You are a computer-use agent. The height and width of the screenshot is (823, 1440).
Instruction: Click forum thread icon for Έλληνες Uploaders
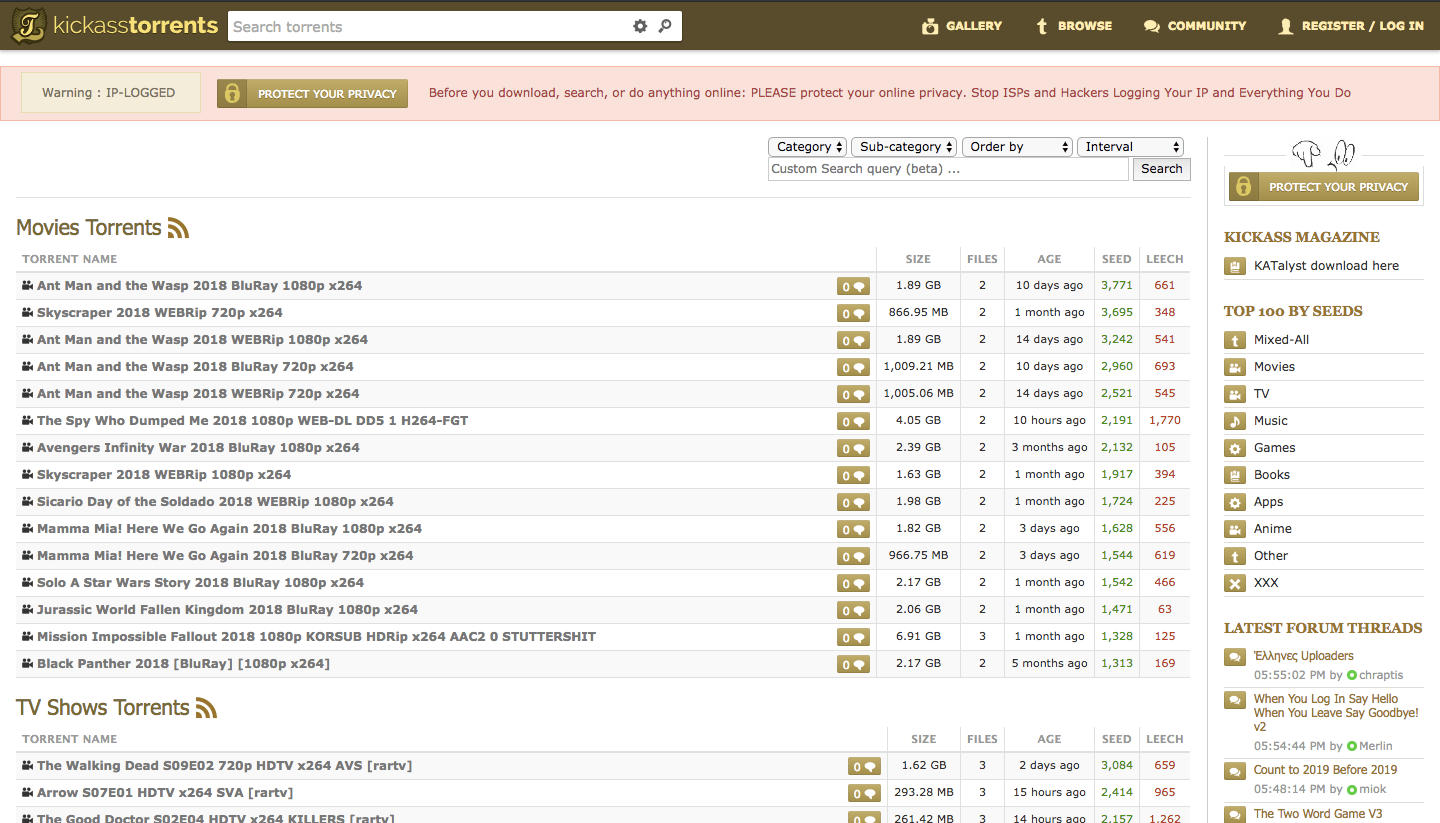coord(1235,657)
